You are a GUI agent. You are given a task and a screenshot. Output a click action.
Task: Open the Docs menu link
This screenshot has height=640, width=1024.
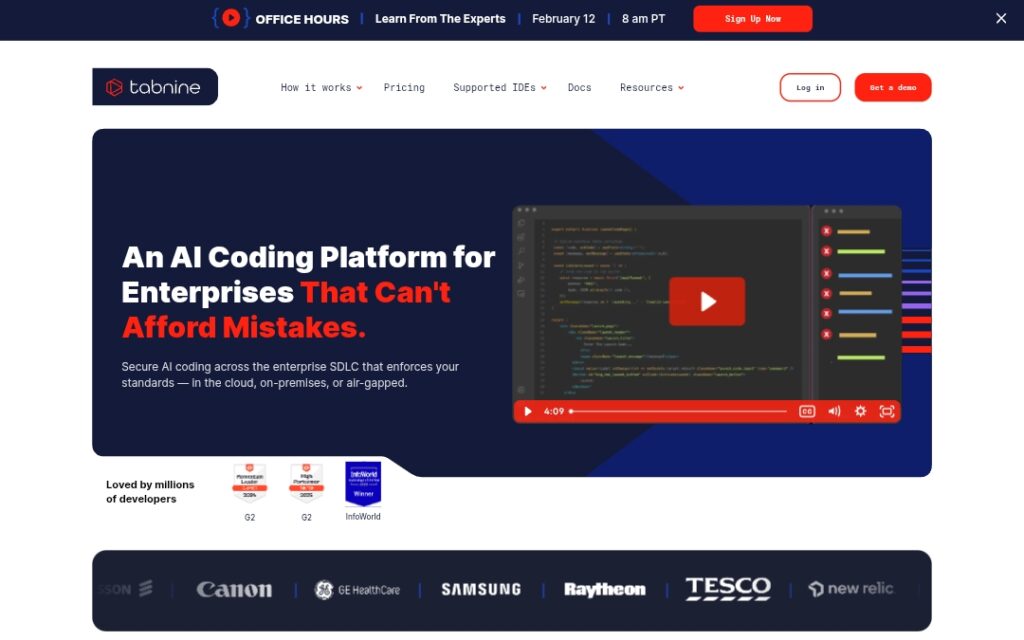click(579, 88)
